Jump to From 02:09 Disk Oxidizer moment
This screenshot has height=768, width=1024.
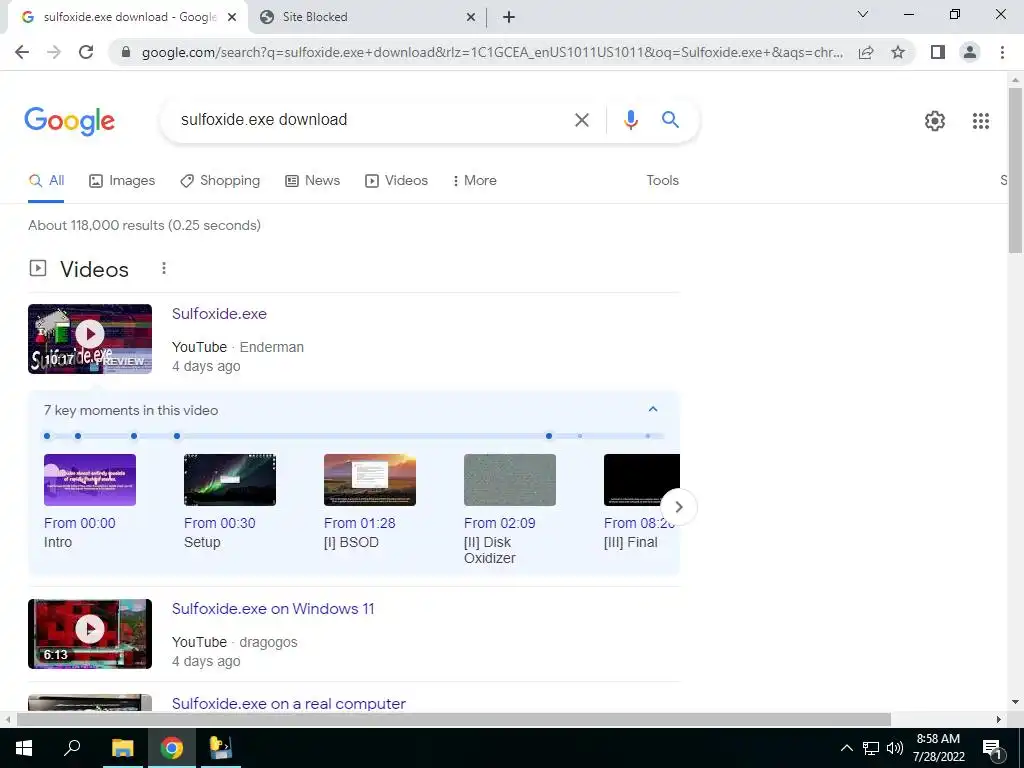(500, 523)
